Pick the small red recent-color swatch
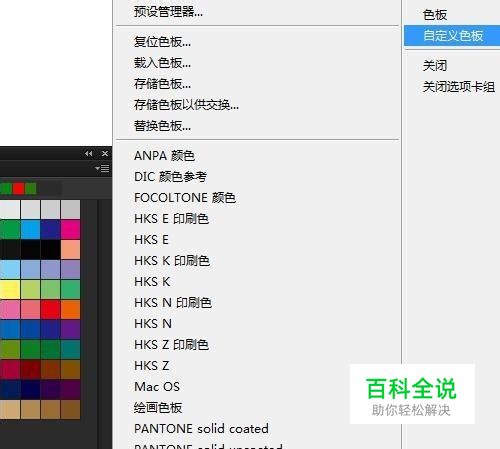Screen dimensions: 500x449 click(x=18, y=189)
